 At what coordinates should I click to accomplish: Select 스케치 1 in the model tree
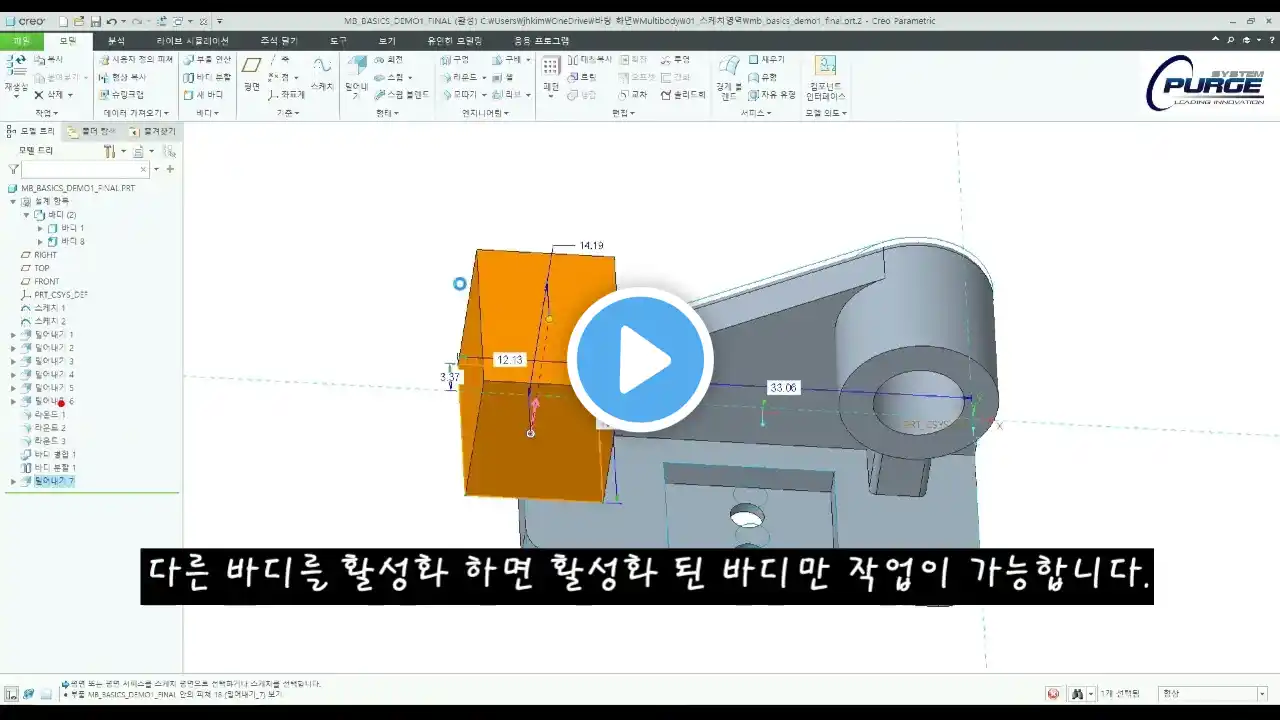pos(43,308)
